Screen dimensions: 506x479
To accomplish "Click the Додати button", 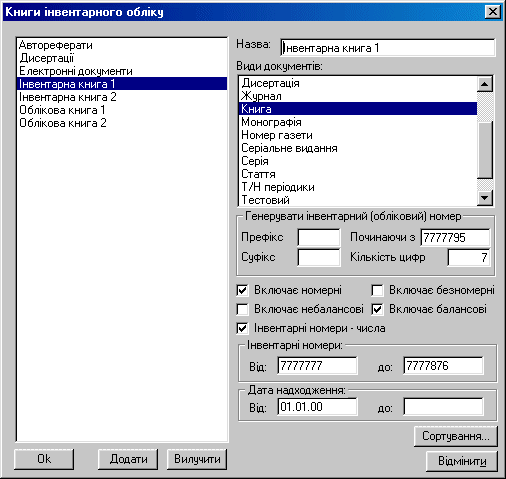I will [x=128, y=459].
